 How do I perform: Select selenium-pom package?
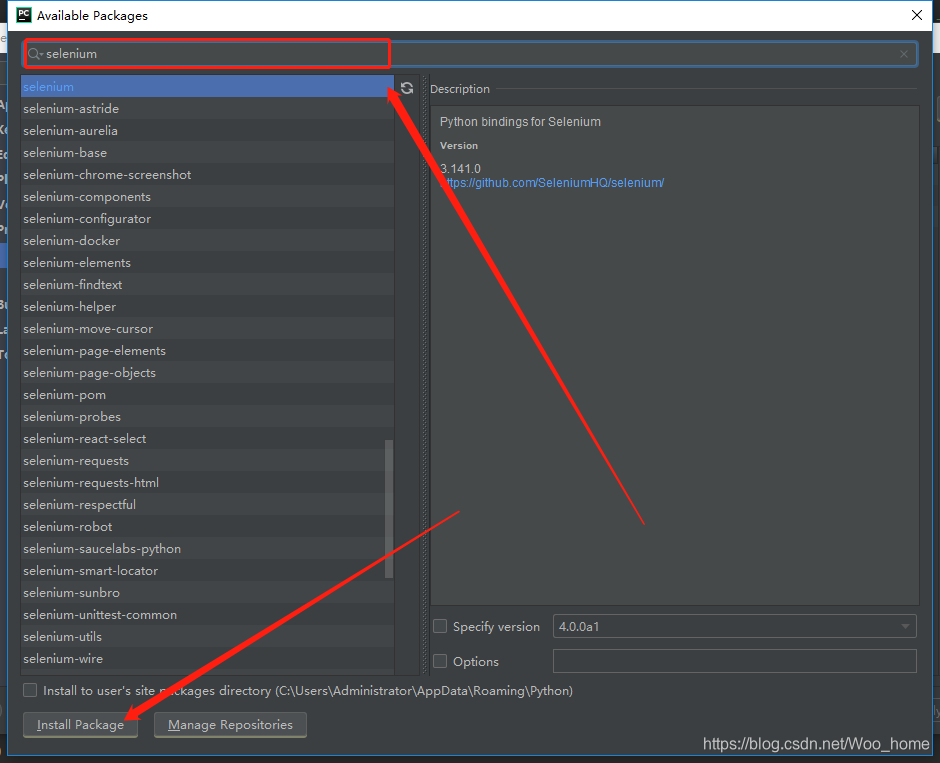point(207,394)
